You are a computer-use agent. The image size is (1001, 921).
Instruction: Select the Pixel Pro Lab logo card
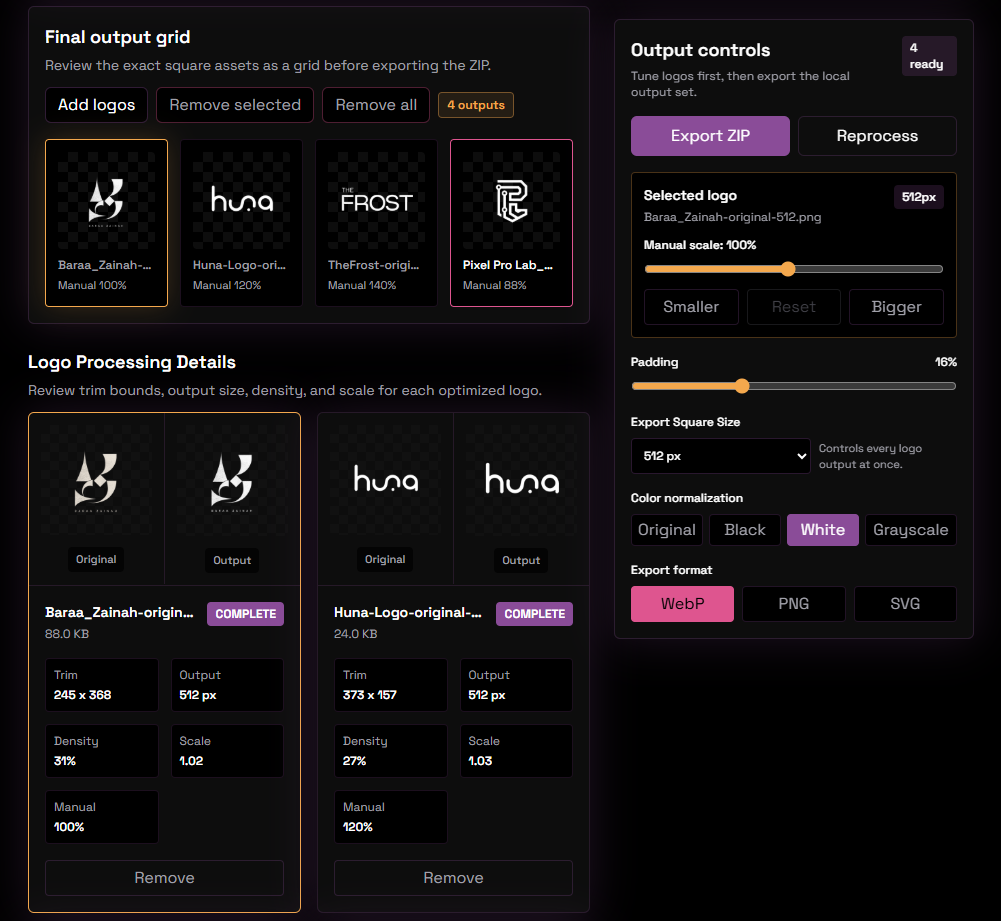(511, 223)
